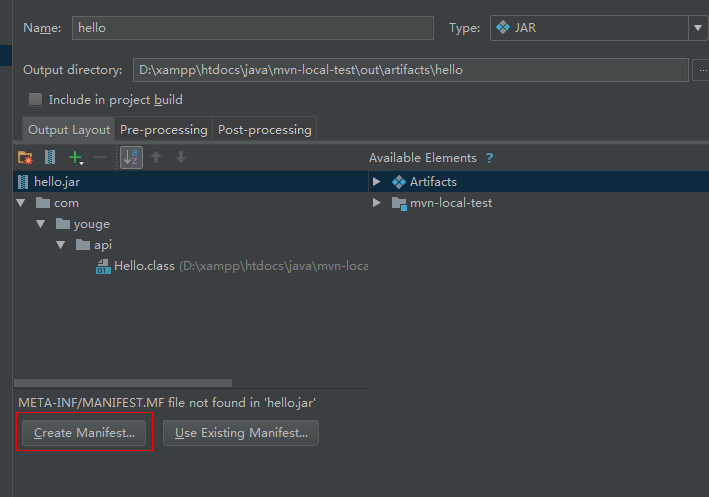Enable Include in project build checkbox
This screenshot has width=709, height=497.
pos(36,100)
